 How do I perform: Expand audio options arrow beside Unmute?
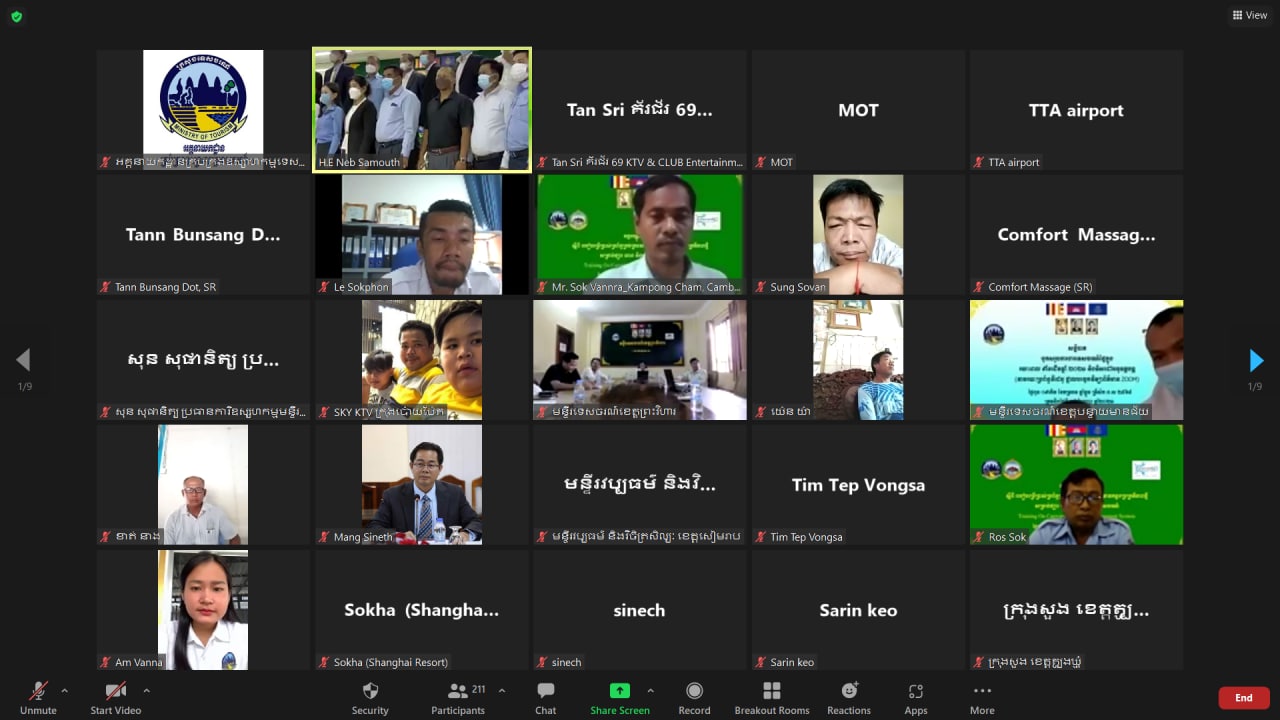[x=65, y=690]
